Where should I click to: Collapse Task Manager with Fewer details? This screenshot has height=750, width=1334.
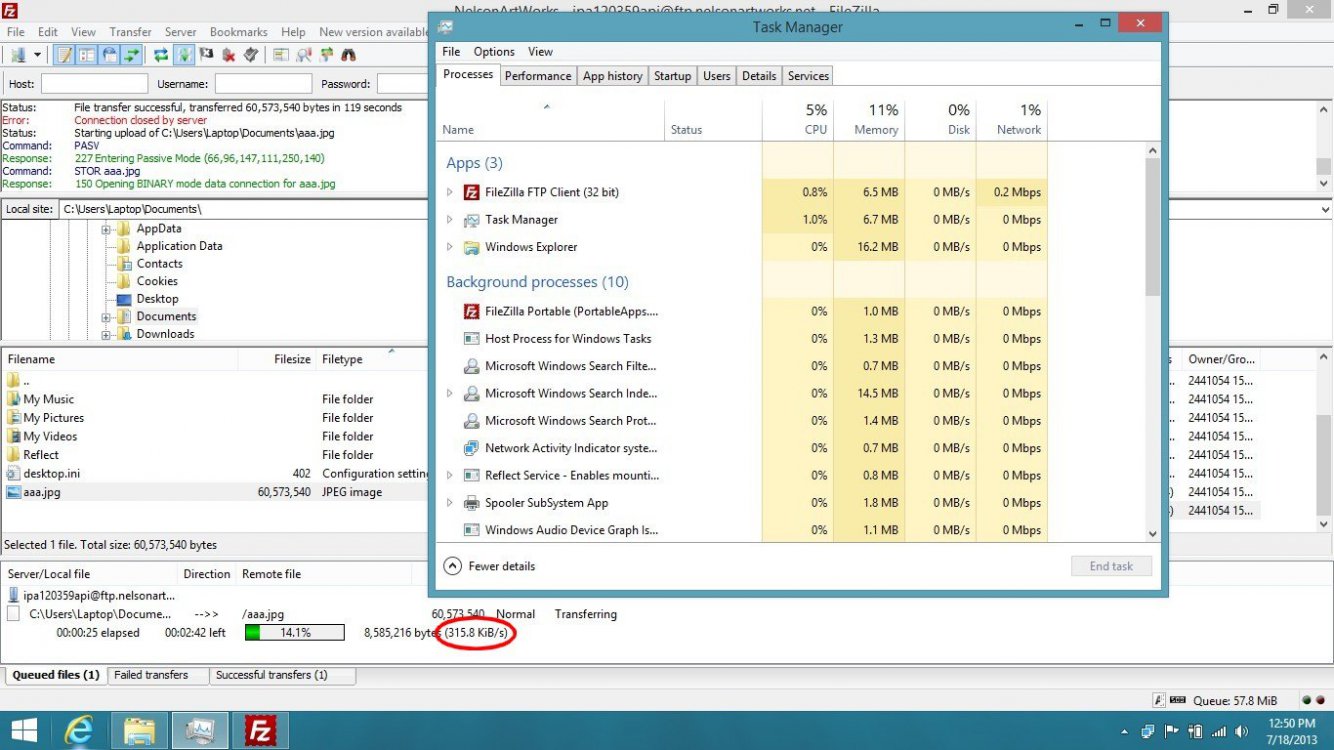click(489, 566)
